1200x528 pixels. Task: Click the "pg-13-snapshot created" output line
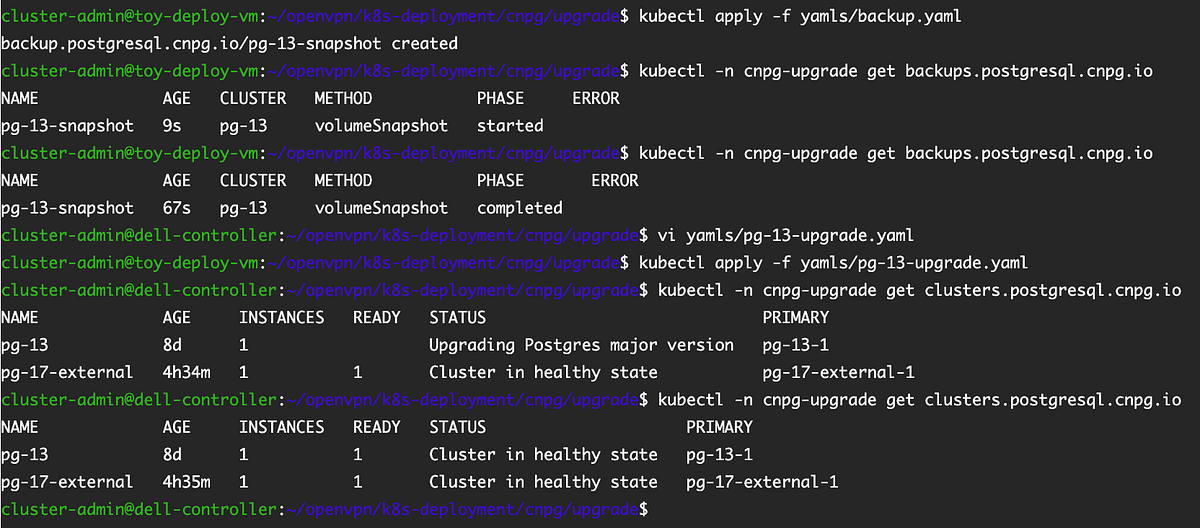point(229,44)
